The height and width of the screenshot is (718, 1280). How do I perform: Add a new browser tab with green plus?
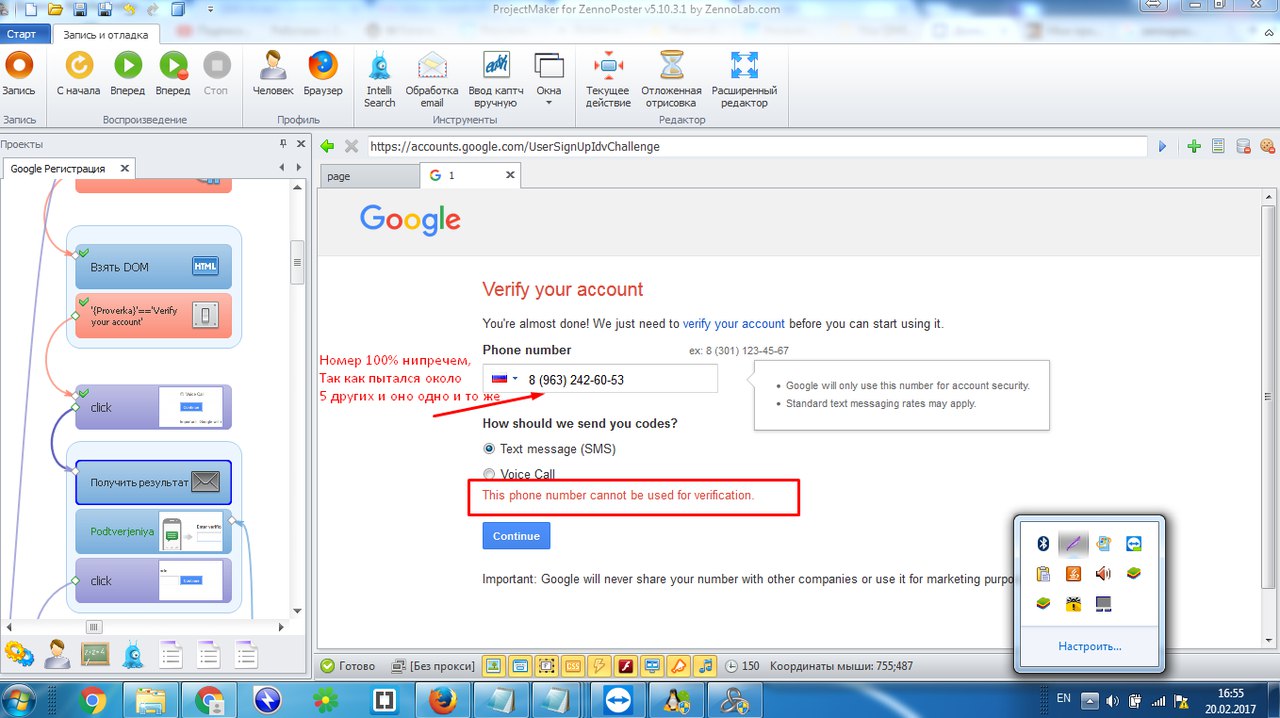(x=1193, y=146)
